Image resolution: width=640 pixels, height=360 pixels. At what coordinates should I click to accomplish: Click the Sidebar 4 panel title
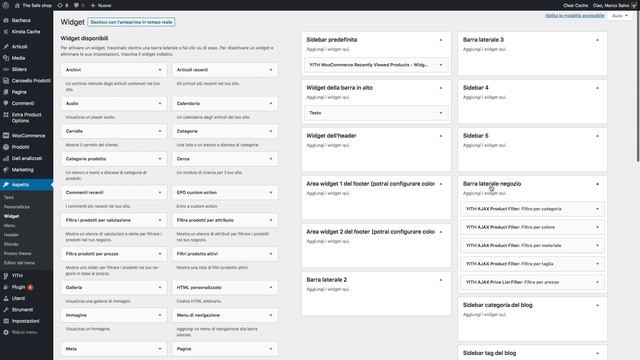(476, 88)
